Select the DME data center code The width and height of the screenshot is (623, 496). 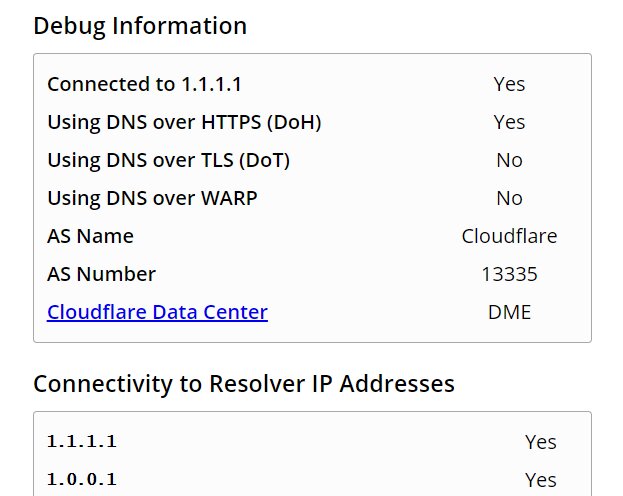tap(509, 312)
